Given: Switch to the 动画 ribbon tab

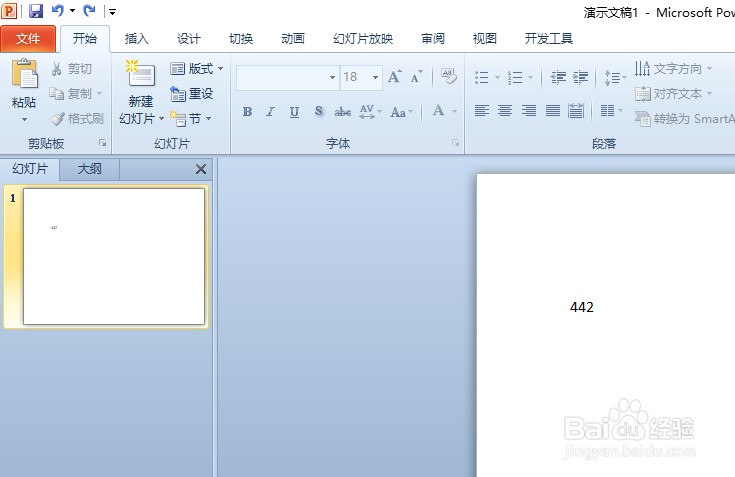Looking at the screenshot, I should (293, 38).
